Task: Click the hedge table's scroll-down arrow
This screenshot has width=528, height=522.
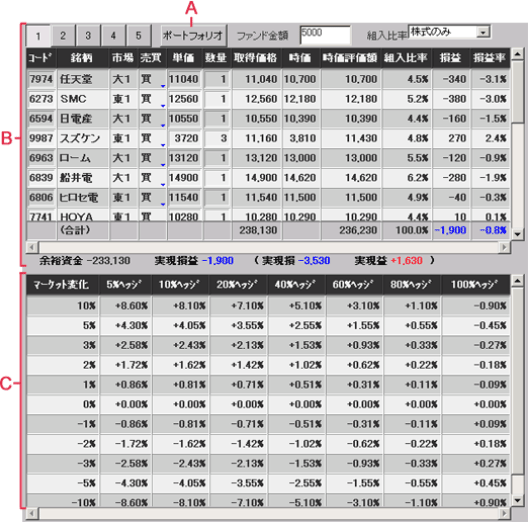Action: click(518, 500)
